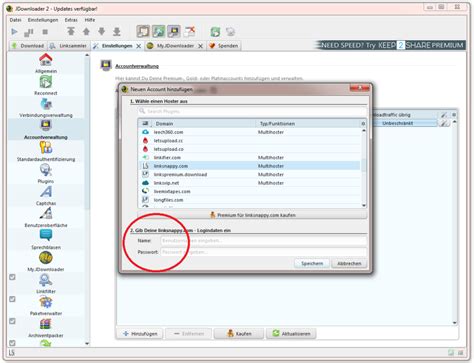
Task: Start downloads with the play icon
Action: pos(14,32)
